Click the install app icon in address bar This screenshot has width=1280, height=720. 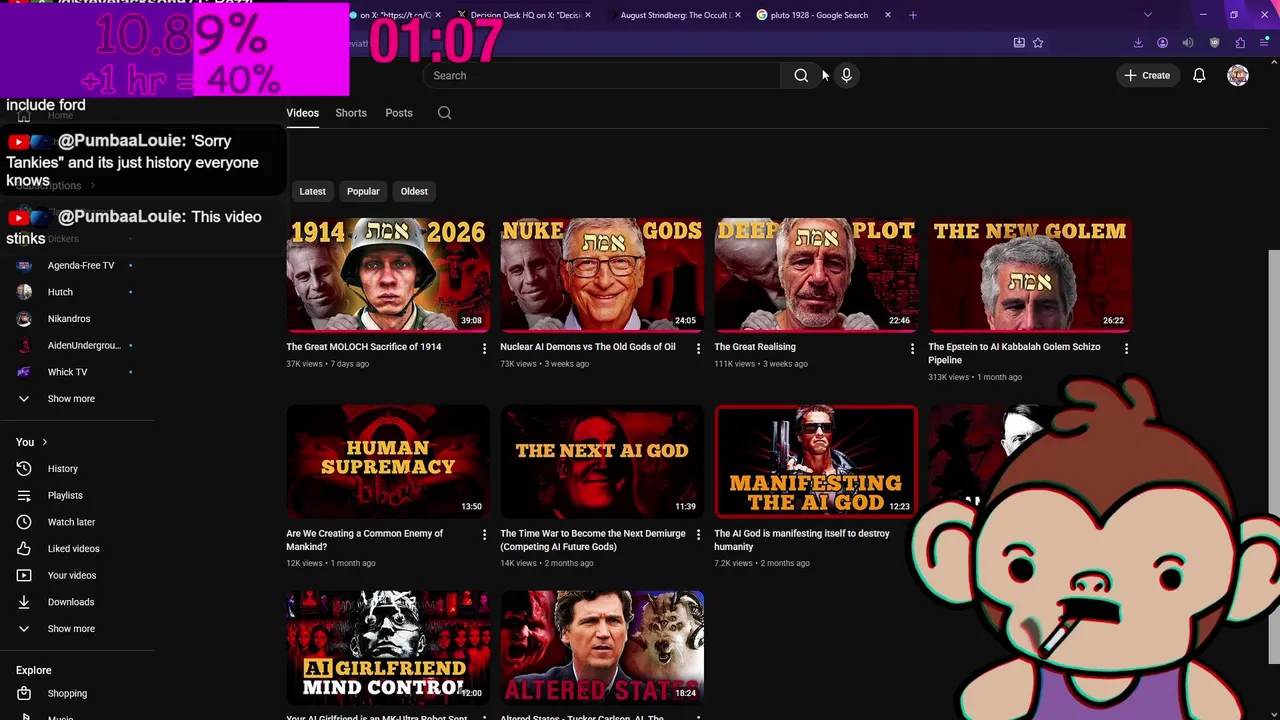click(1019, 43)
